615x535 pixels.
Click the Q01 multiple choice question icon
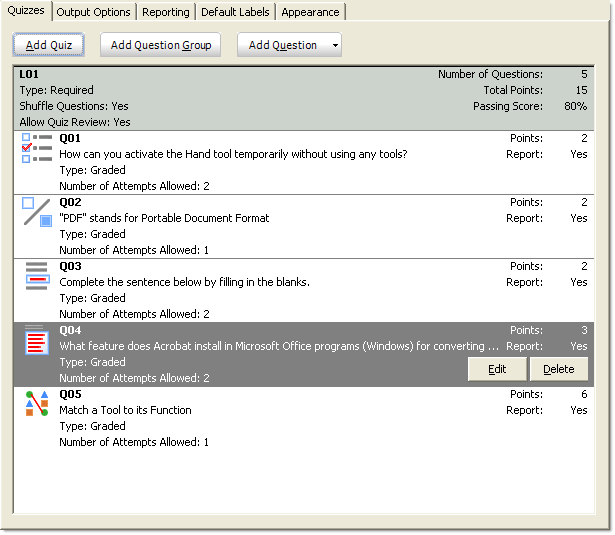pyautogui.click(x=37, y=148)
